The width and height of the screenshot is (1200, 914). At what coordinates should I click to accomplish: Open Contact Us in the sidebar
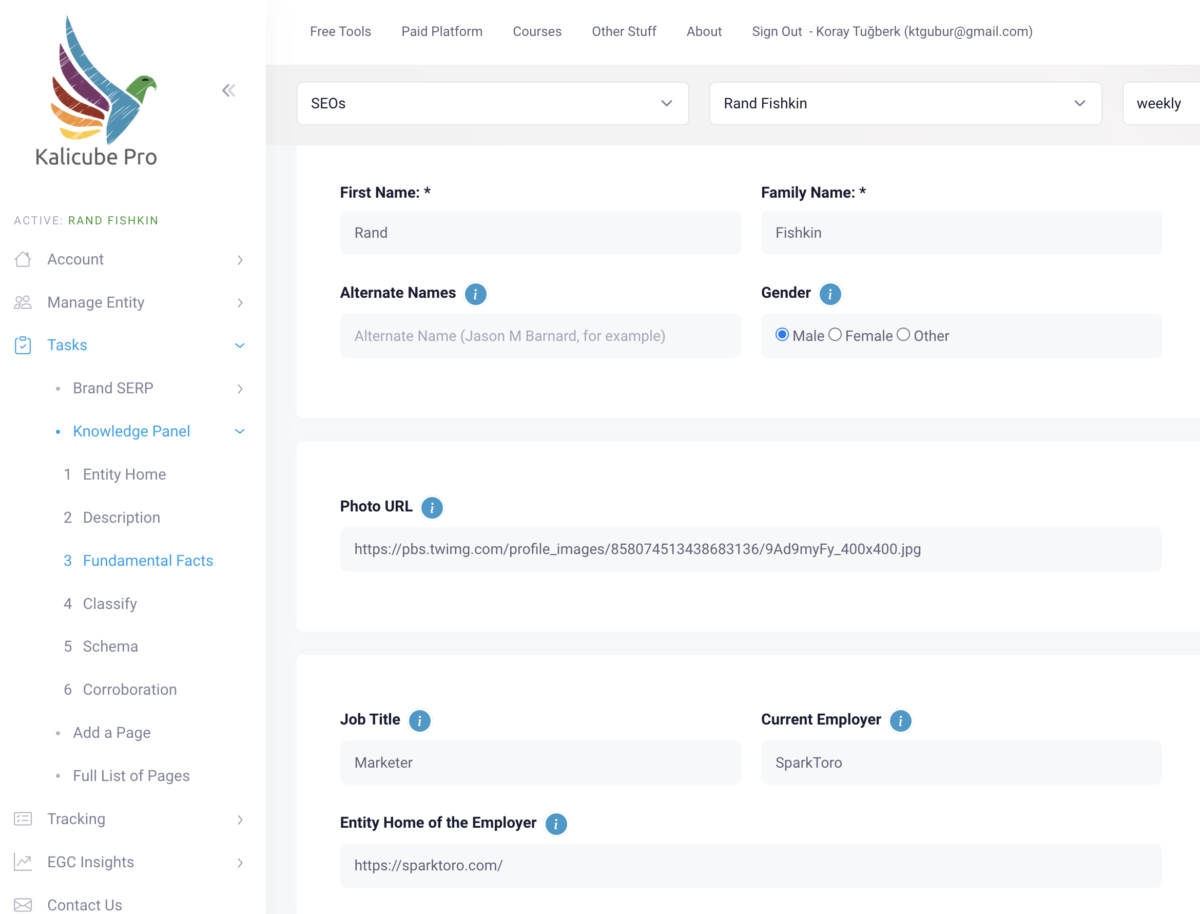click(x=84, y=905)
